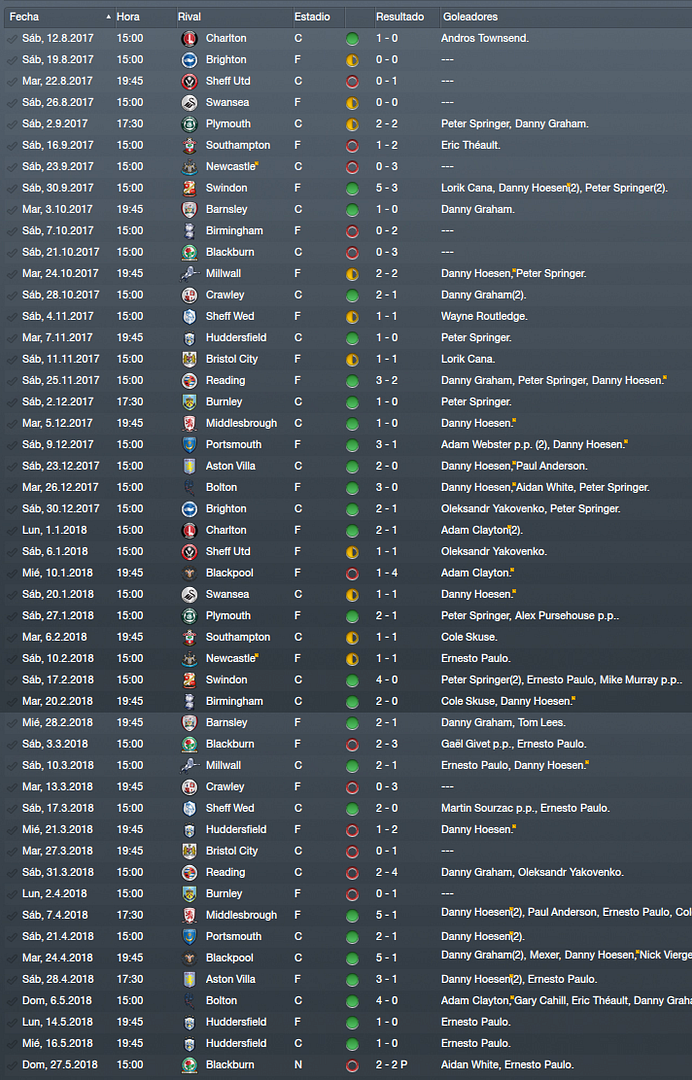Open the 5 - 3 result against Swindon

tap(386, 188)
